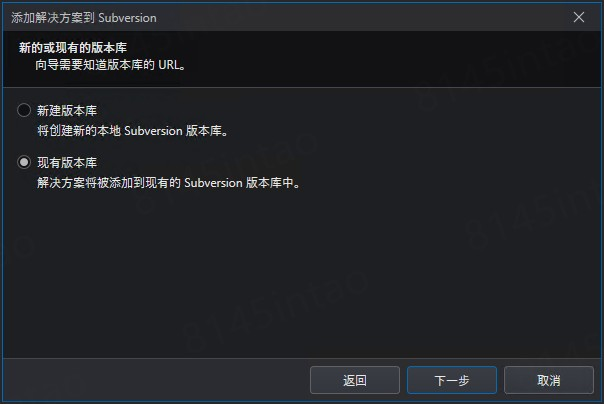604x404 pixels.
Task: Click description 将创建新的本地 Subversion 版本库
Action: [133, 131]
